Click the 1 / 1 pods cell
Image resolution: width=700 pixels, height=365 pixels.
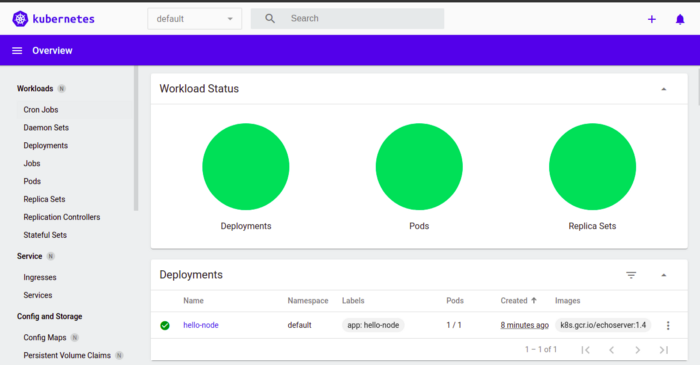point(454,325)
